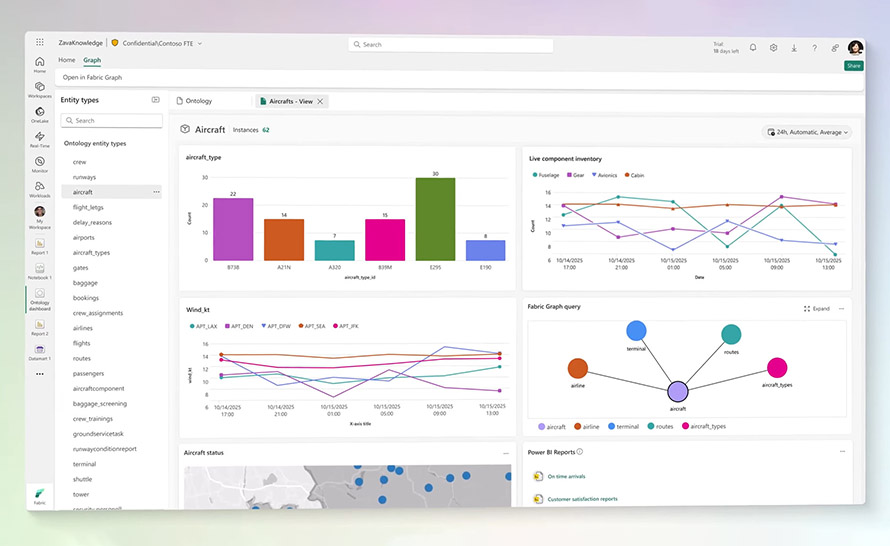The width and height of the screenshot is (890, 546).
Task: Open On time arrivals report link
Action: click(x=566, y=477)
